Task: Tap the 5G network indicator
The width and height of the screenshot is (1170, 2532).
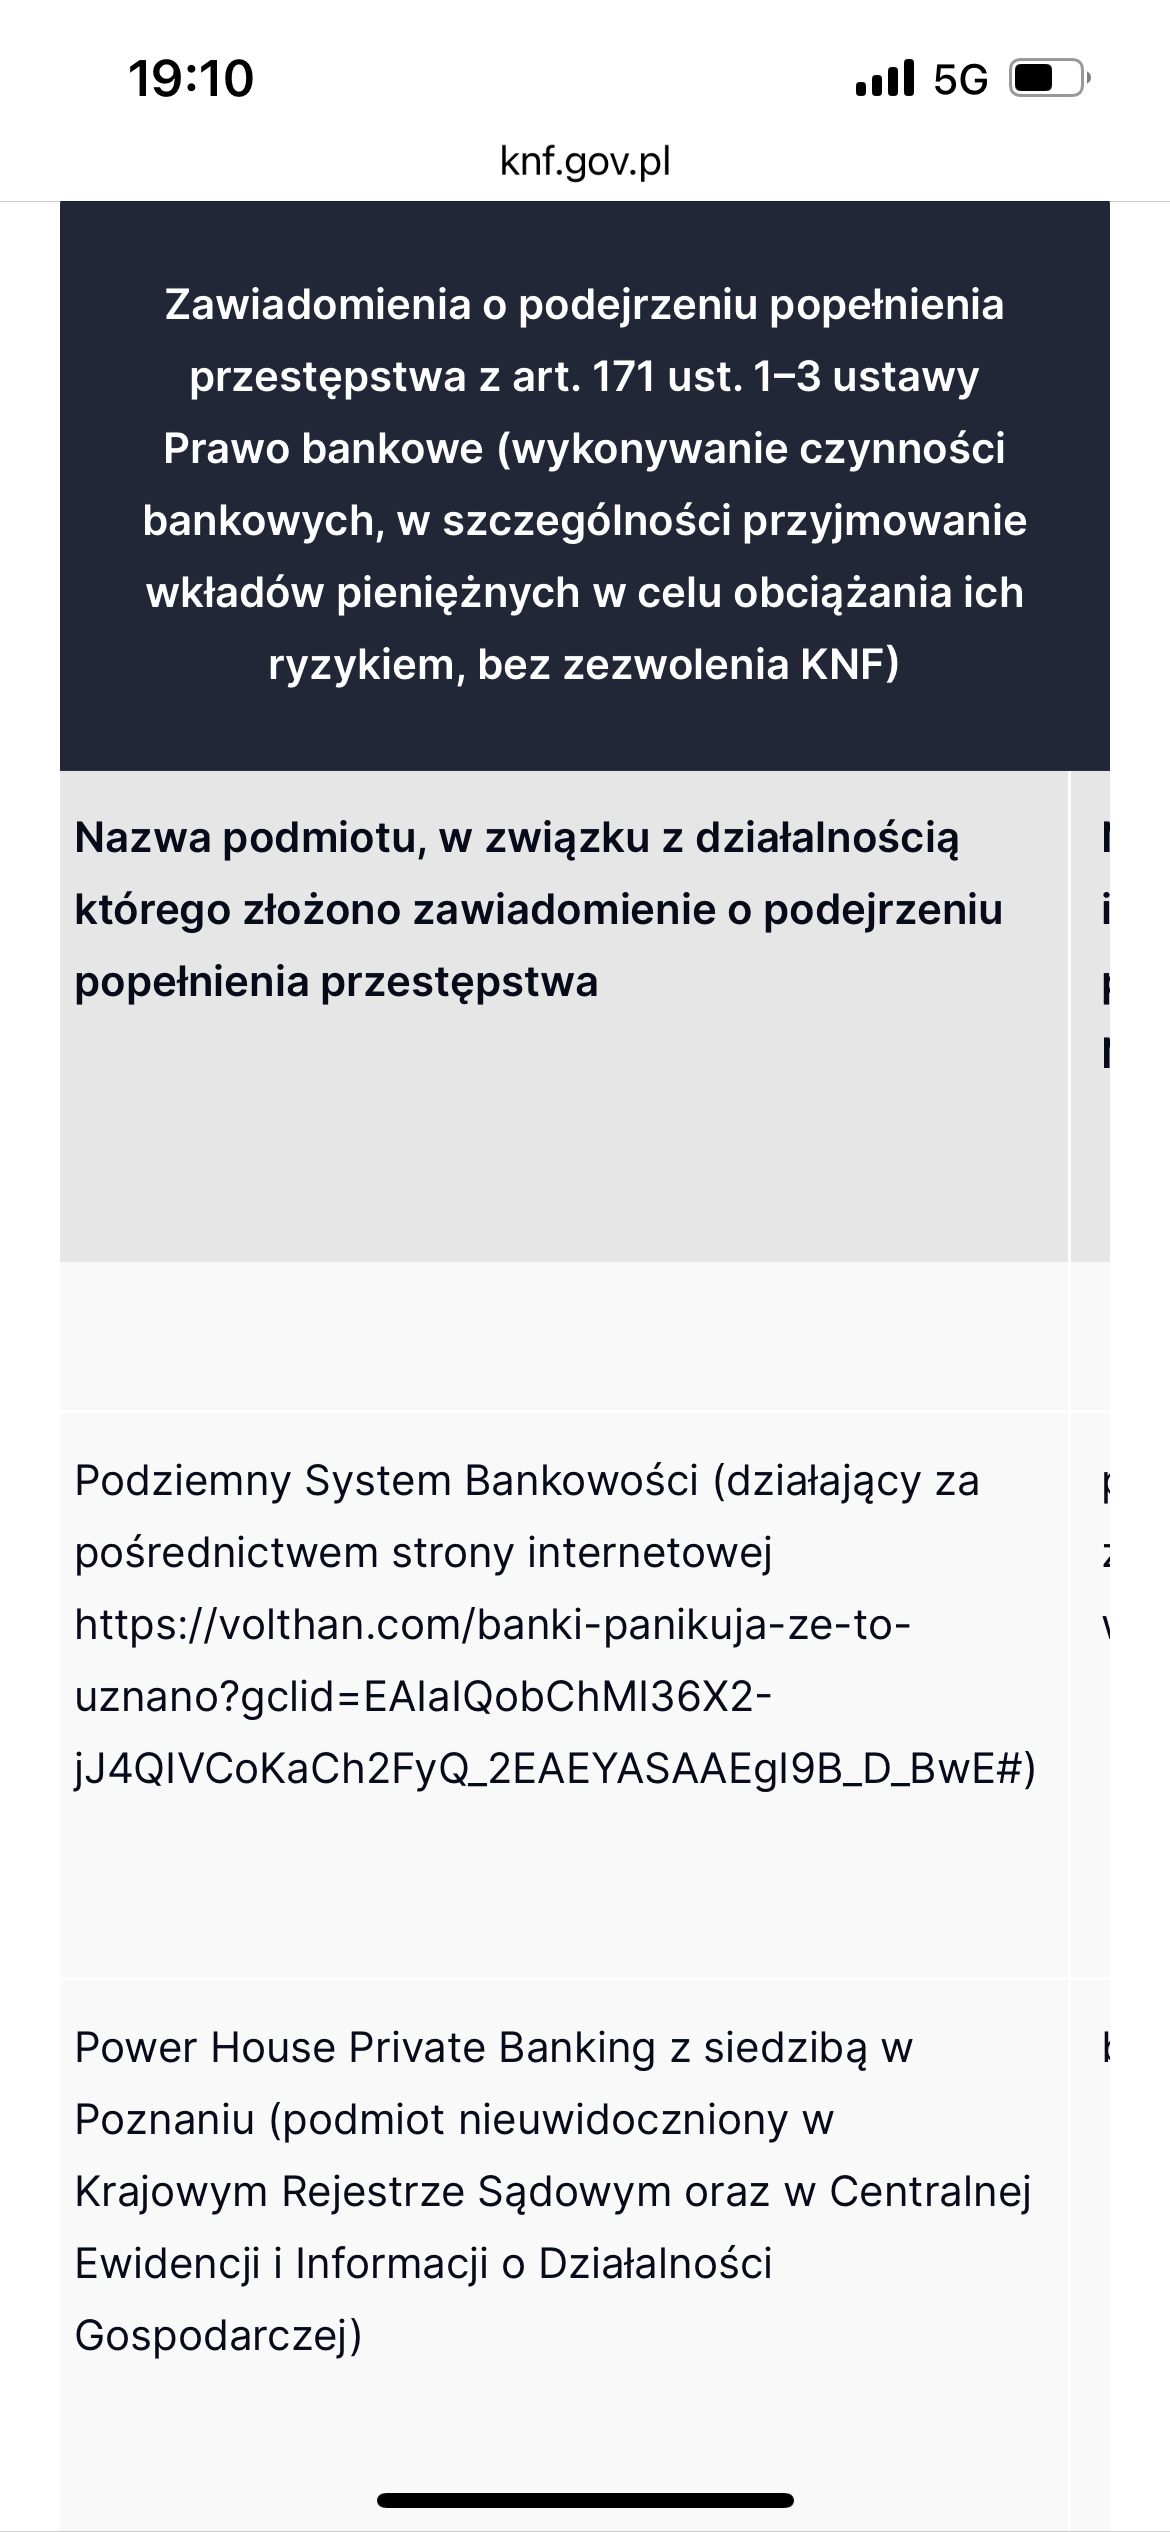Action: click(960, 79)
